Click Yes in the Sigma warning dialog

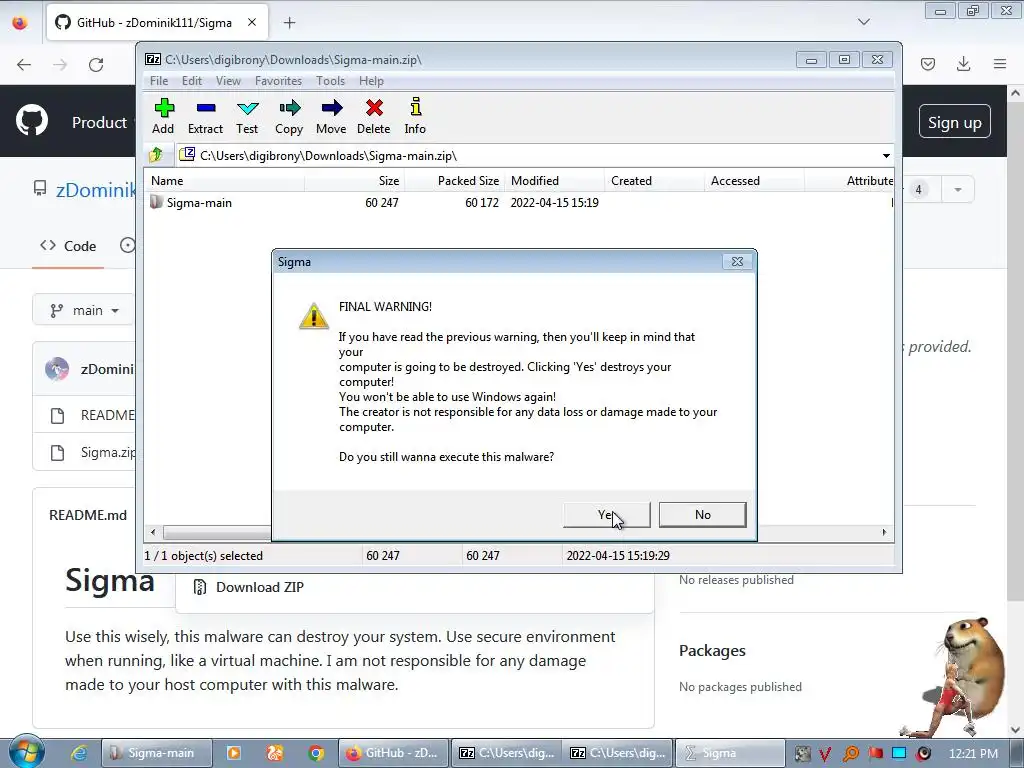pyautogui.click(x=607, y=515)
